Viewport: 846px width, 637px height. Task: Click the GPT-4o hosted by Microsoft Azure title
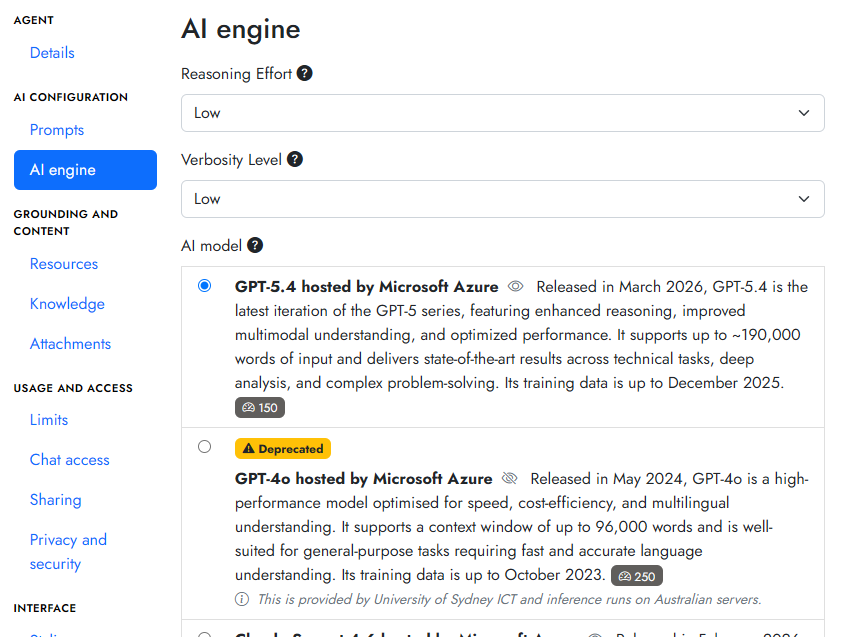(x=364, y=478)
